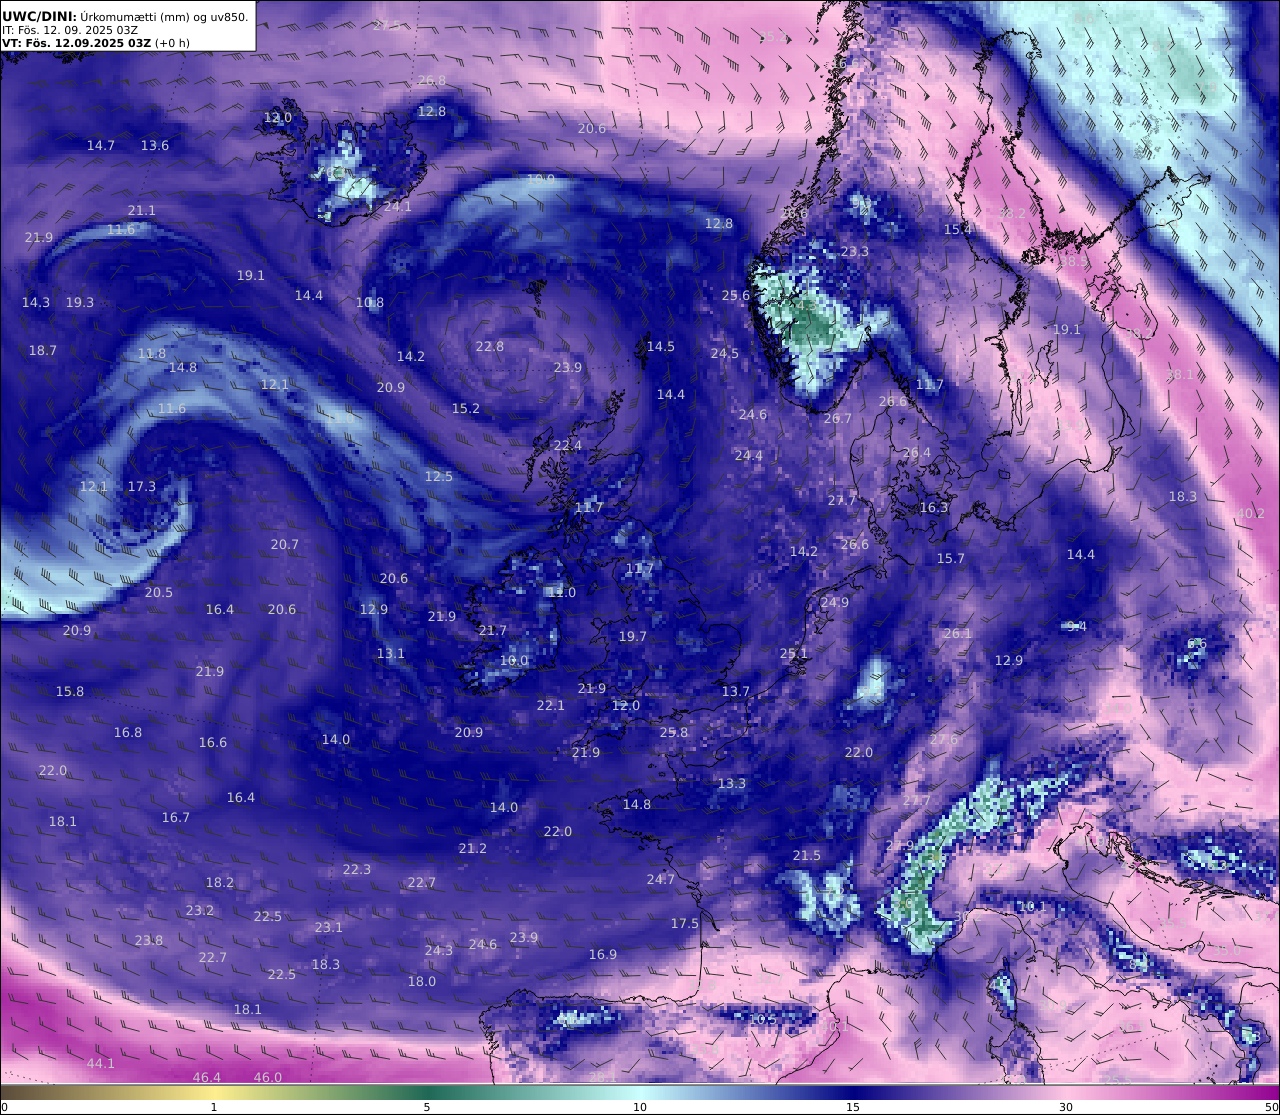Click the VT valid time line

96,43
